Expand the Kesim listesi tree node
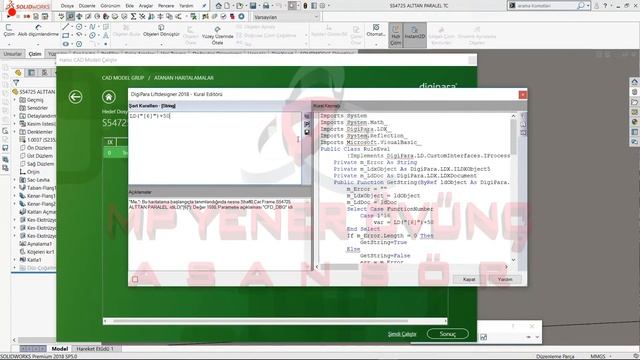This screenshot has height=360, width=640. click(x=15, y=124)
